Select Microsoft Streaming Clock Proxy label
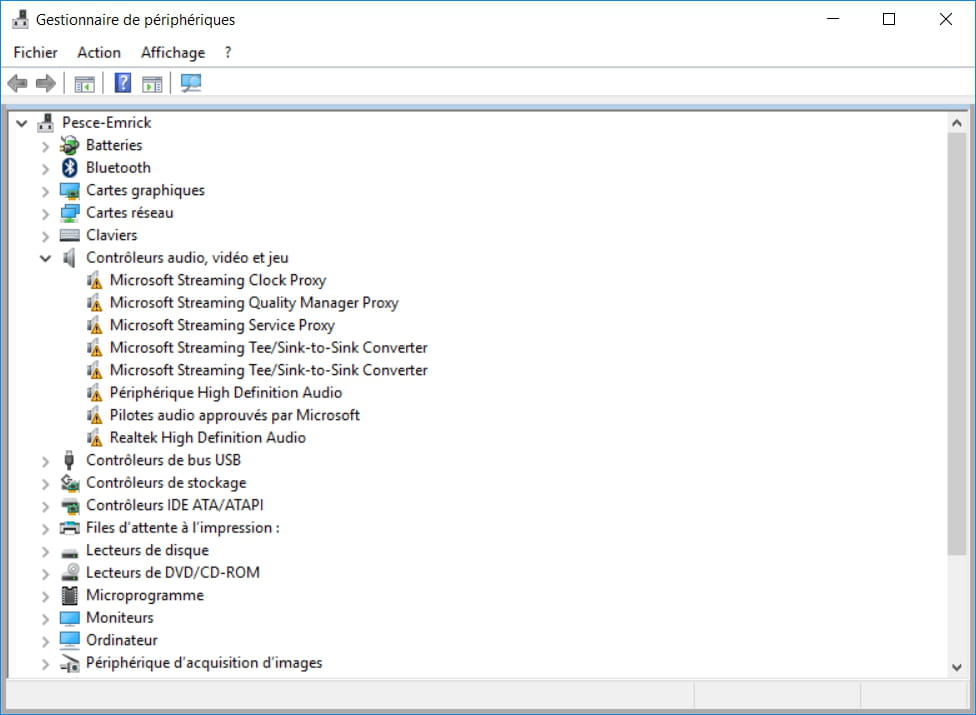This screenshot has height=715, width=976. point(218,281)
